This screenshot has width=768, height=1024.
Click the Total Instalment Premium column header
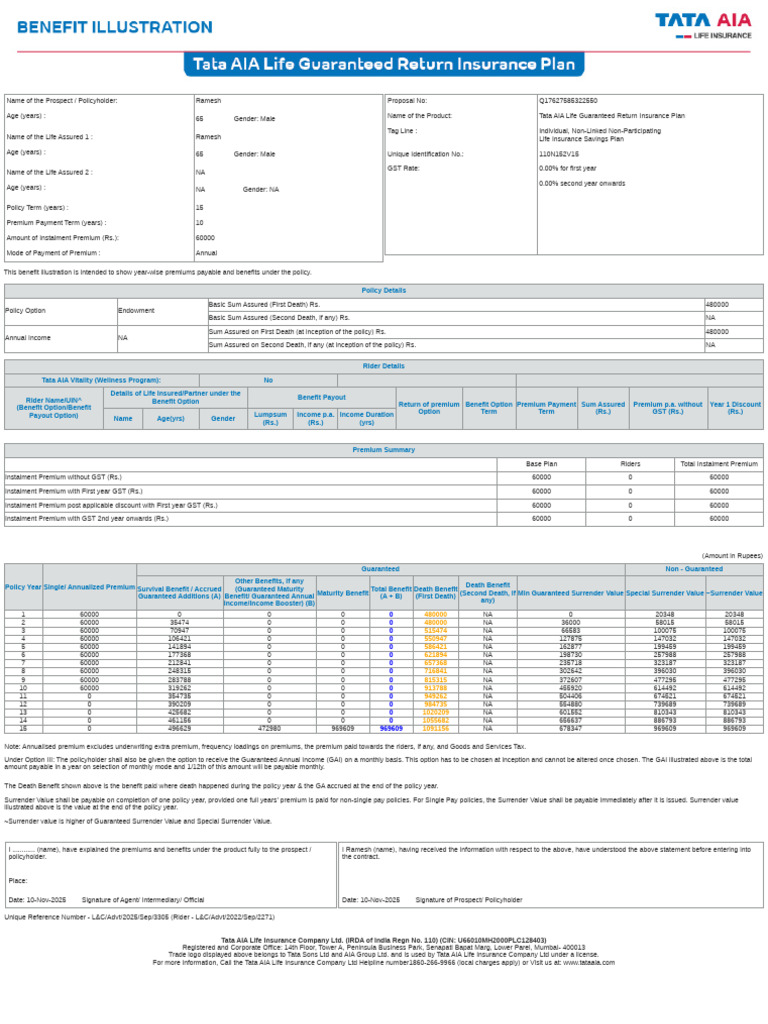click(x=719, y=464)
